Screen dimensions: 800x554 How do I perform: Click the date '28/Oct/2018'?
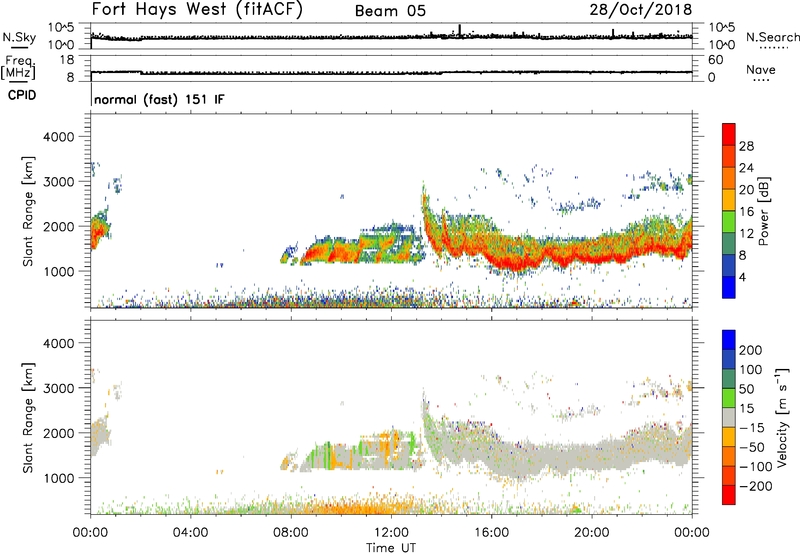[x=641, y=10]
